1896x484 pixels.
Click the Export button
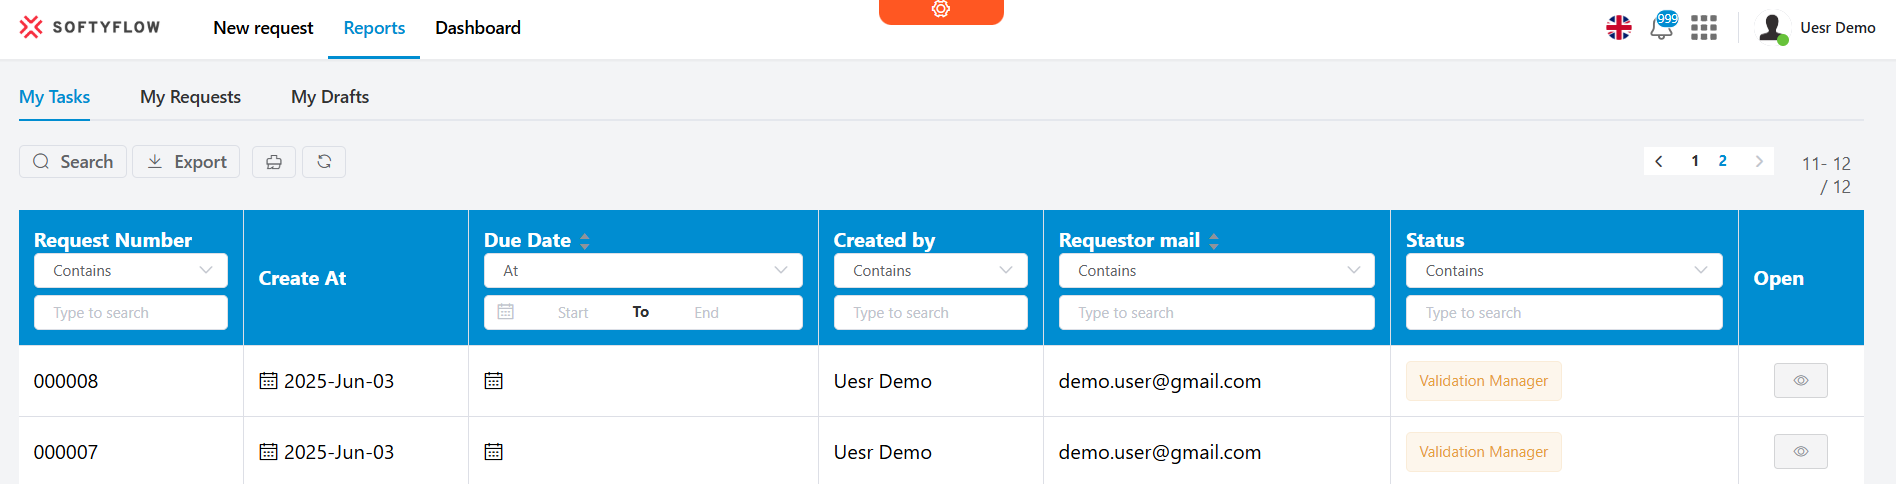pos(186,162)
